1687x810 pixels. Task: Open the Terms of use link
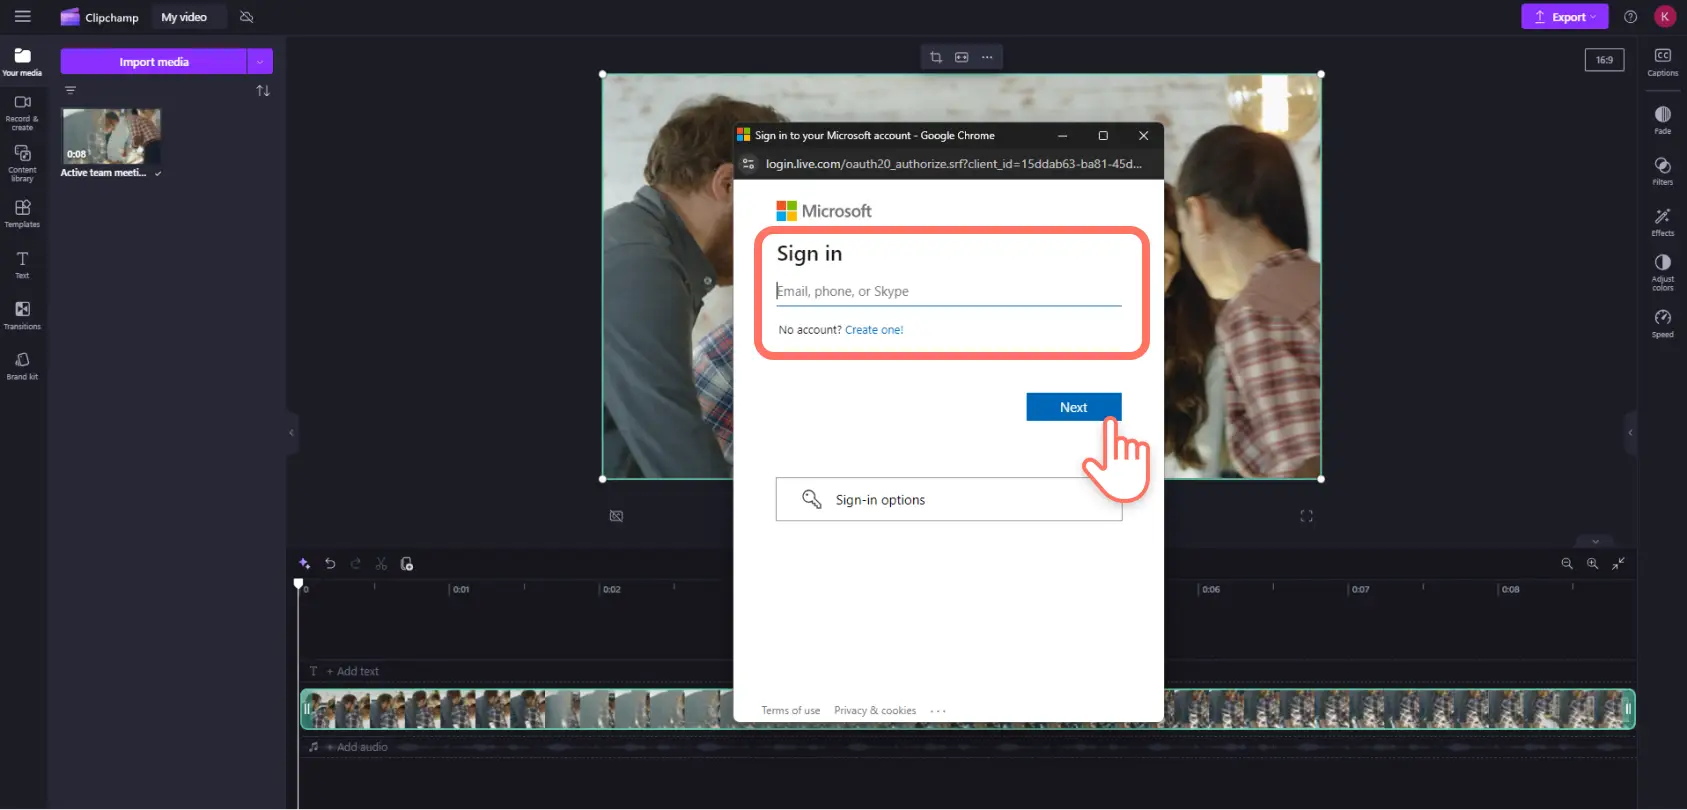pos(791,711)
